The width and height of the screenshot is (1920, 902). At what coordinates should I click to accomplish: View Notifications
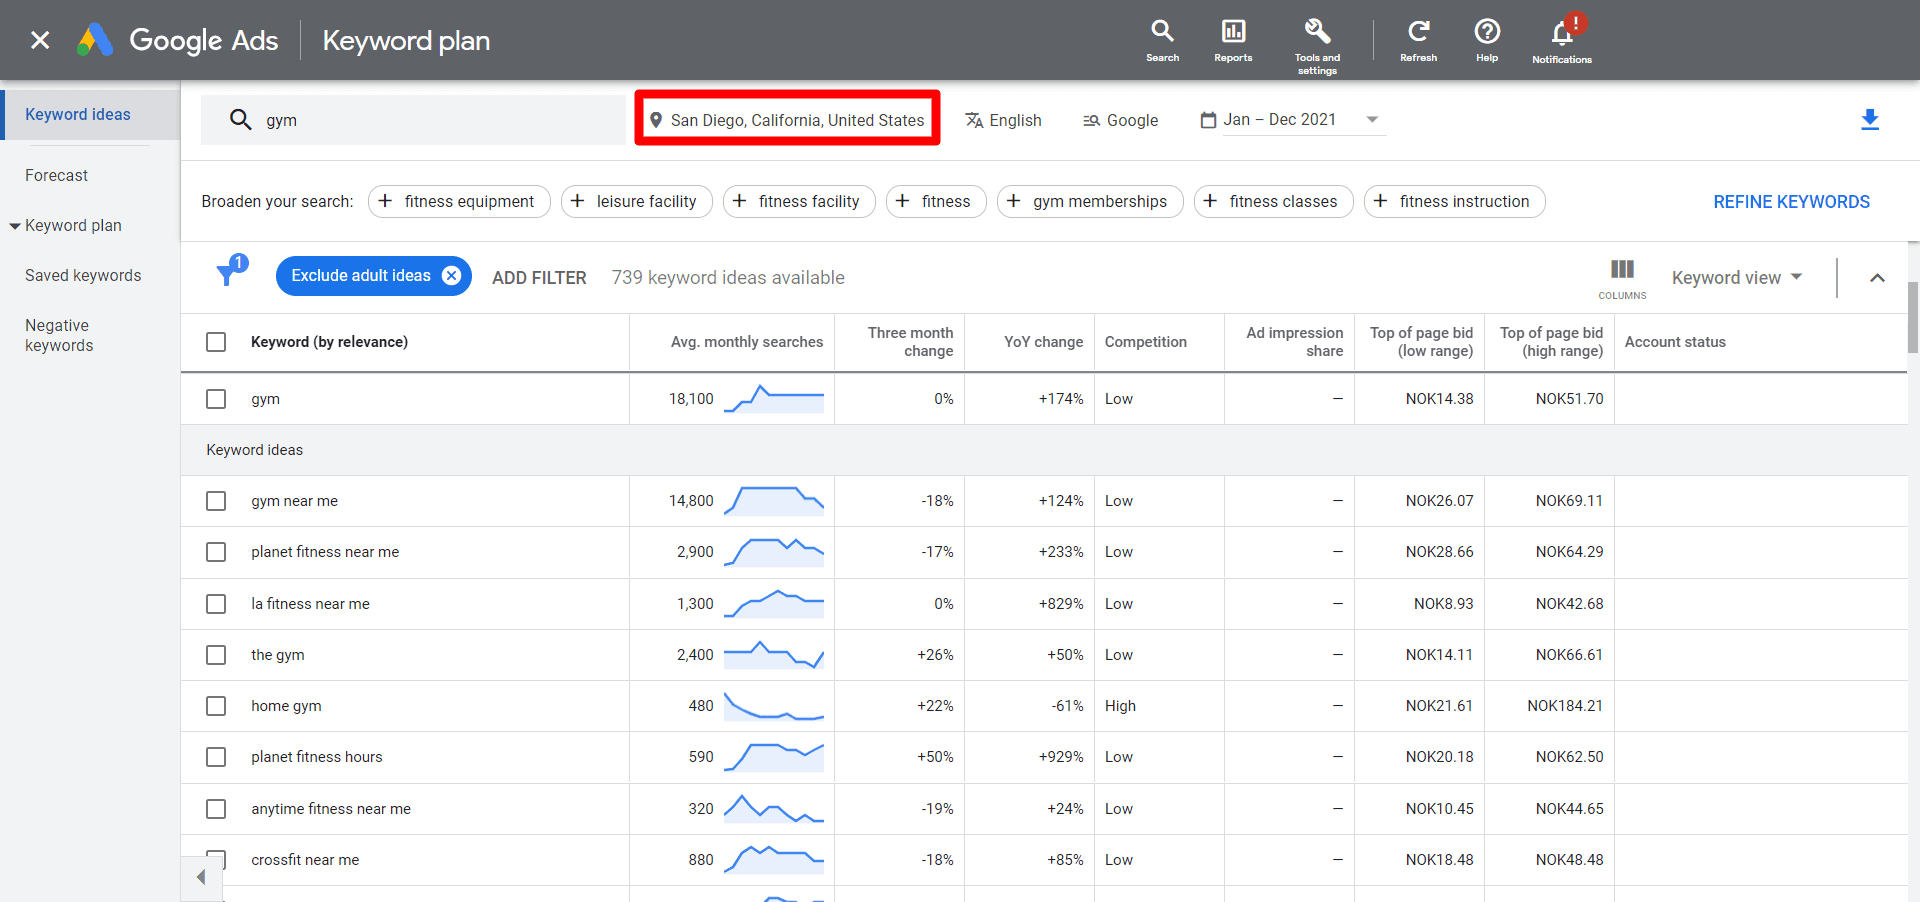click(x=1560, y=33)
